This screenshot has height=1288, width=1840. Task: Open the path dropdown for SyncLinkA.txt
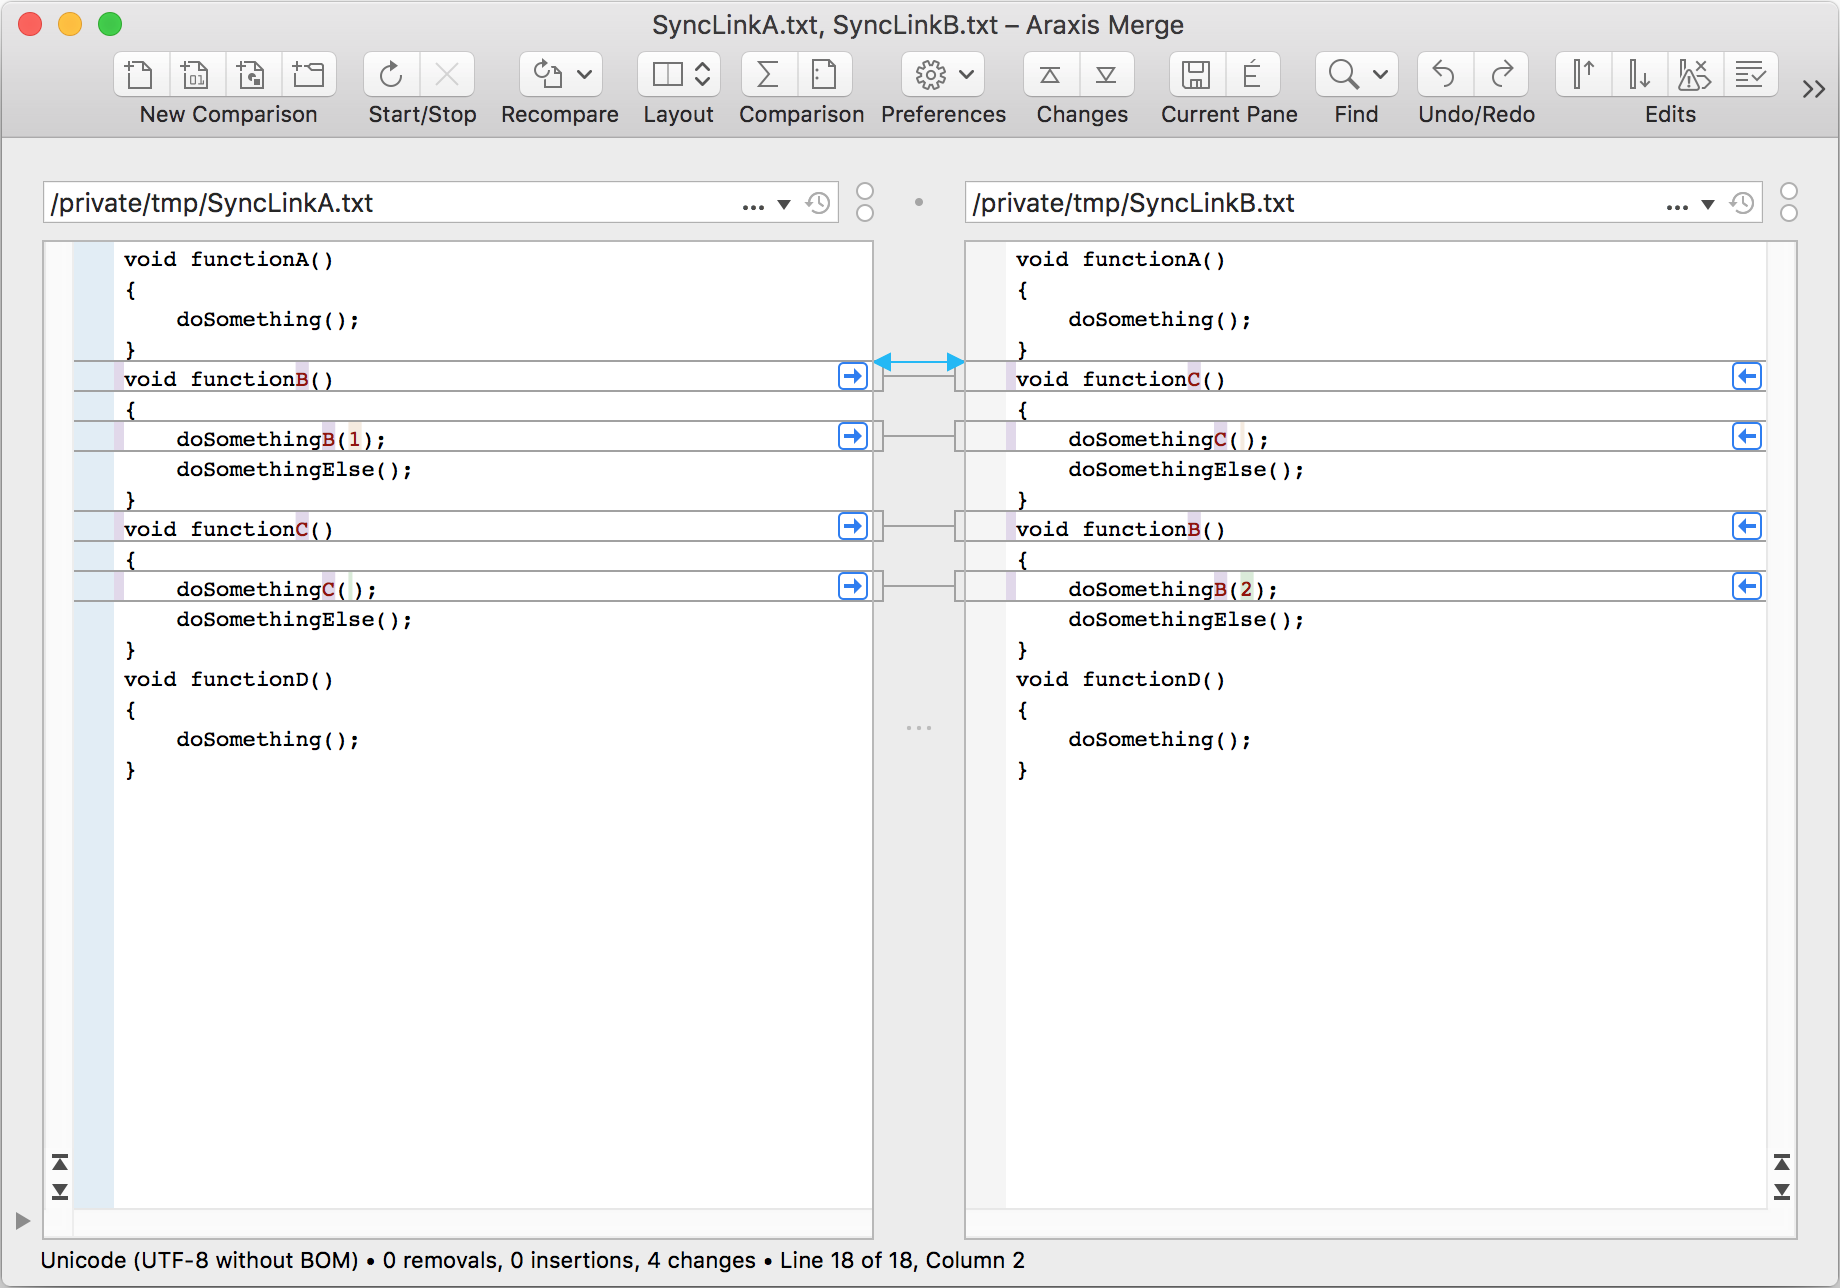(786, 203)
